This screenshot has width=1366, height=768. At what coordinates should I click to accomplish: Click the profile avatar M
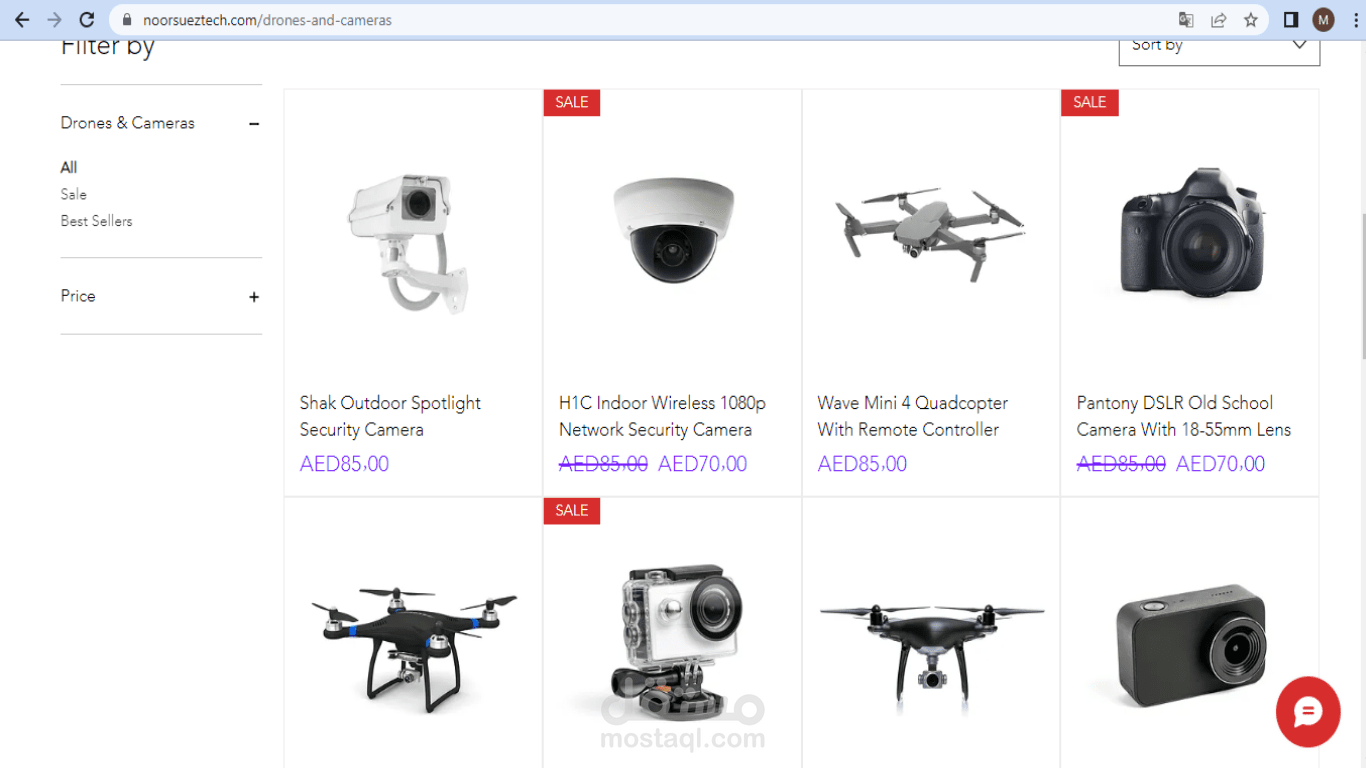(1324, 20)
